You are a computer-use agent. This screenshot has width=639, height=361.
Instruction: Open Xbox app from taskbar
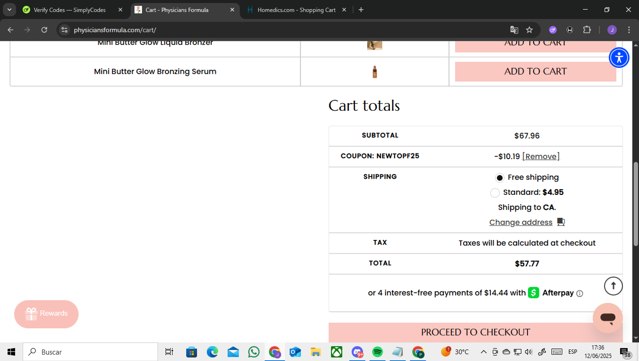point(336,352)
